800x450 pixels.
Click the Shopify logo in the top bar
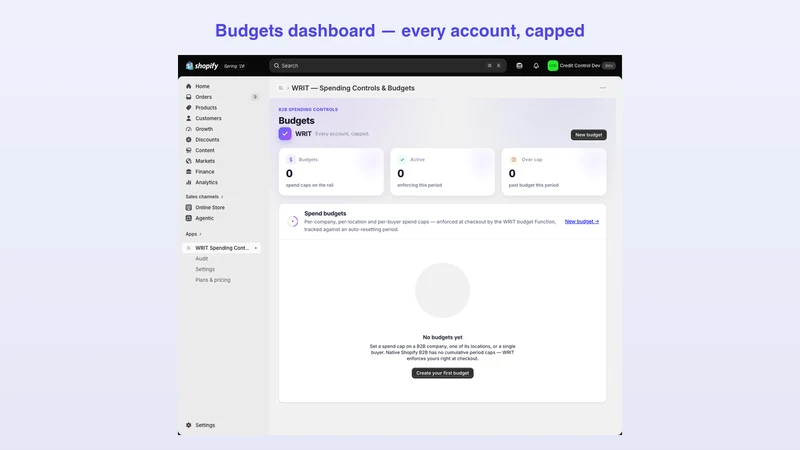[202, 66]
